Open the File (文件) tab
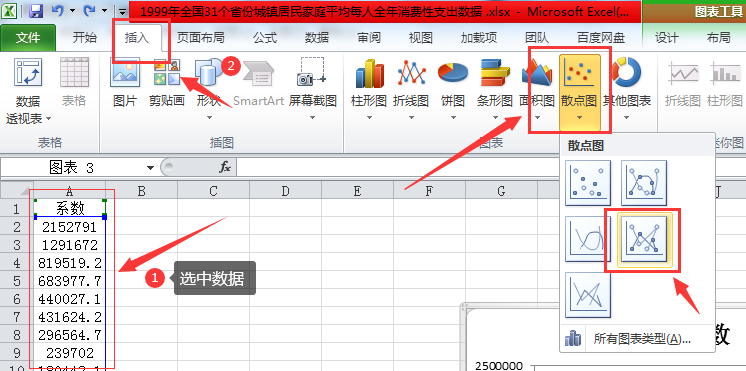Viewport: 746px width, 371px height. click(x=28, y=38)
